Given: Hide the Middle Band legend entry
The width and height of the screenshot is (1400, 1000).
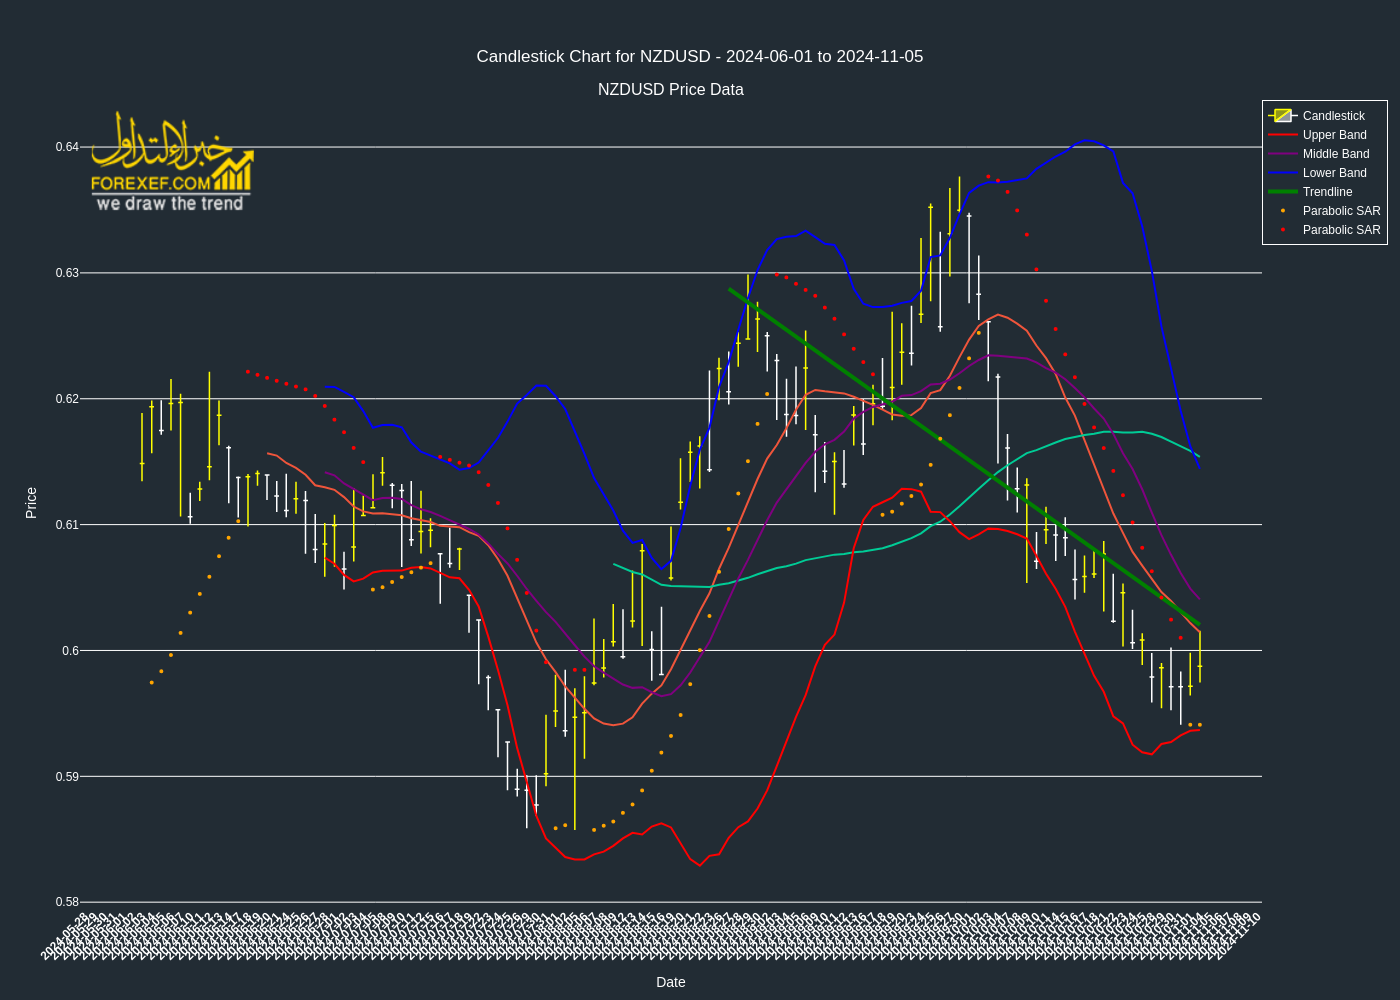Looking at the screenshot, I should (x=1324, y=154).
